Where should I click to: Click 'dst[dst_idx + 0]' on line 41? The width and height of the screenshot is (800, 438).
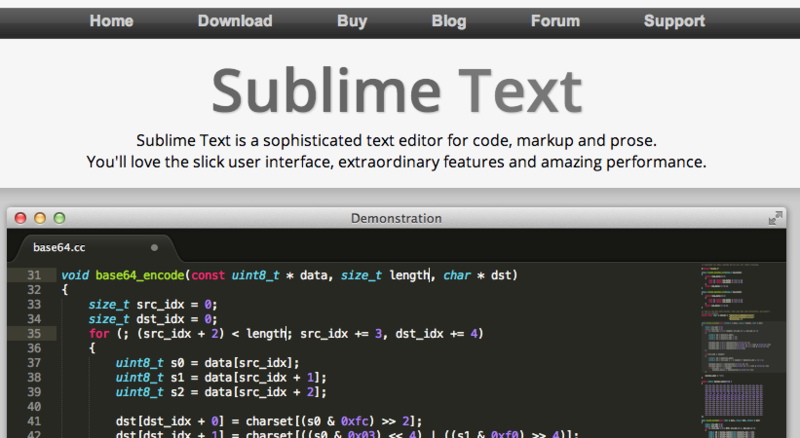point(170,422)
